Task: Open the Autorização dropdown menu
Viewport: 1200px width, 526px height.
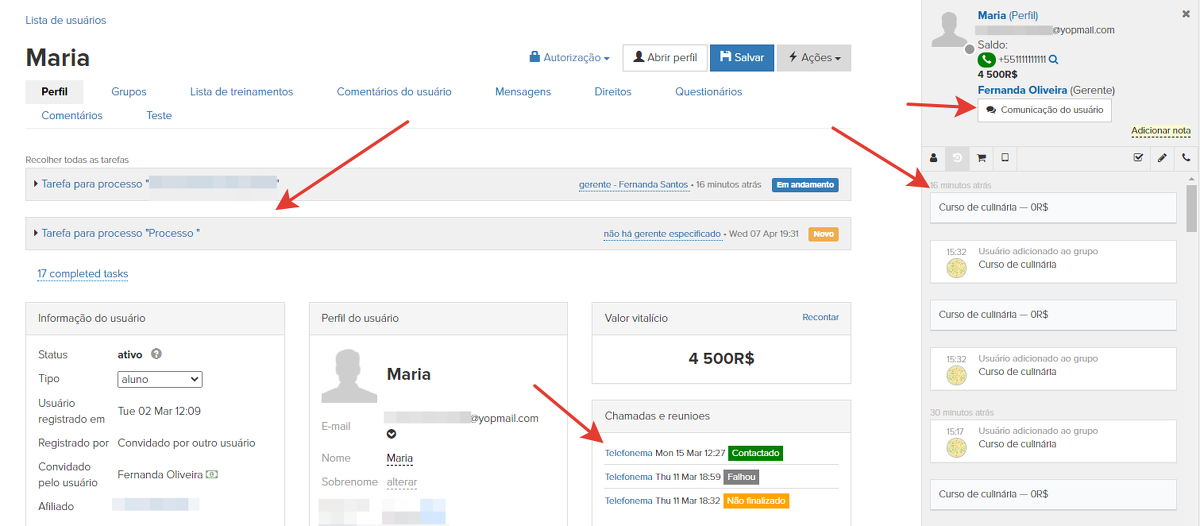Action: click(569, 58)
